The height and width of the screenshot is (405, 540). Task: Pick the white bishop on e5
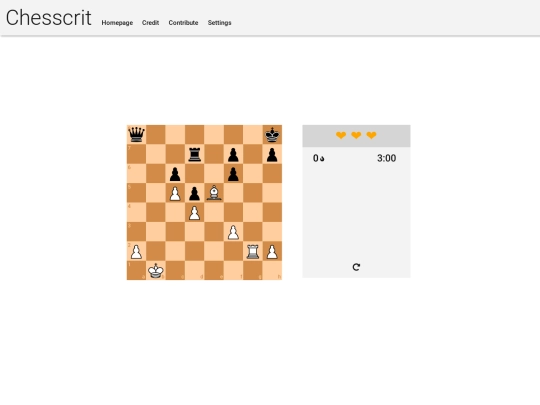coord(214,193)
